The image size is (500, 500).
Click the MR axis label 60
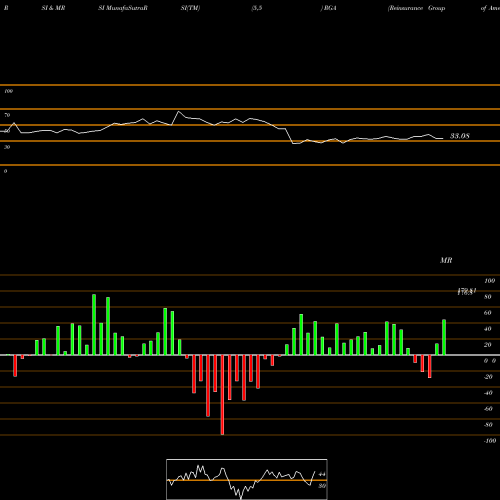pyautogui.click(x=488, y=313)
